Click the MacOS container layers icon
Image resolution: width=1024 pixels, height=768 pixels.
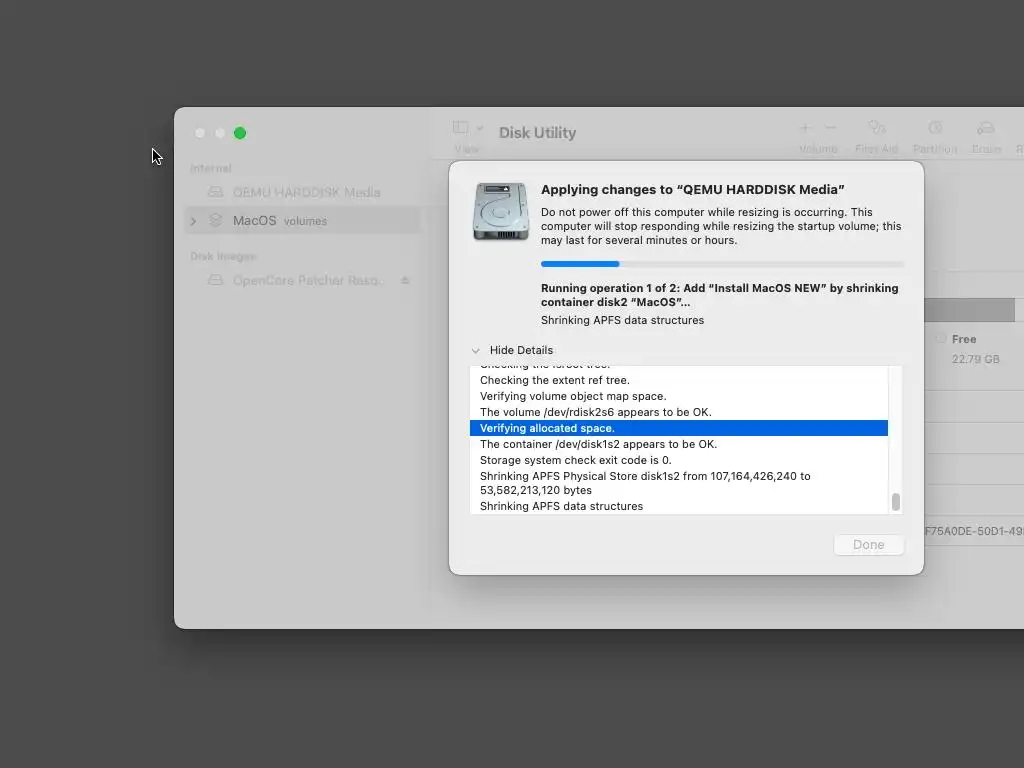click(x=216, y=221)
